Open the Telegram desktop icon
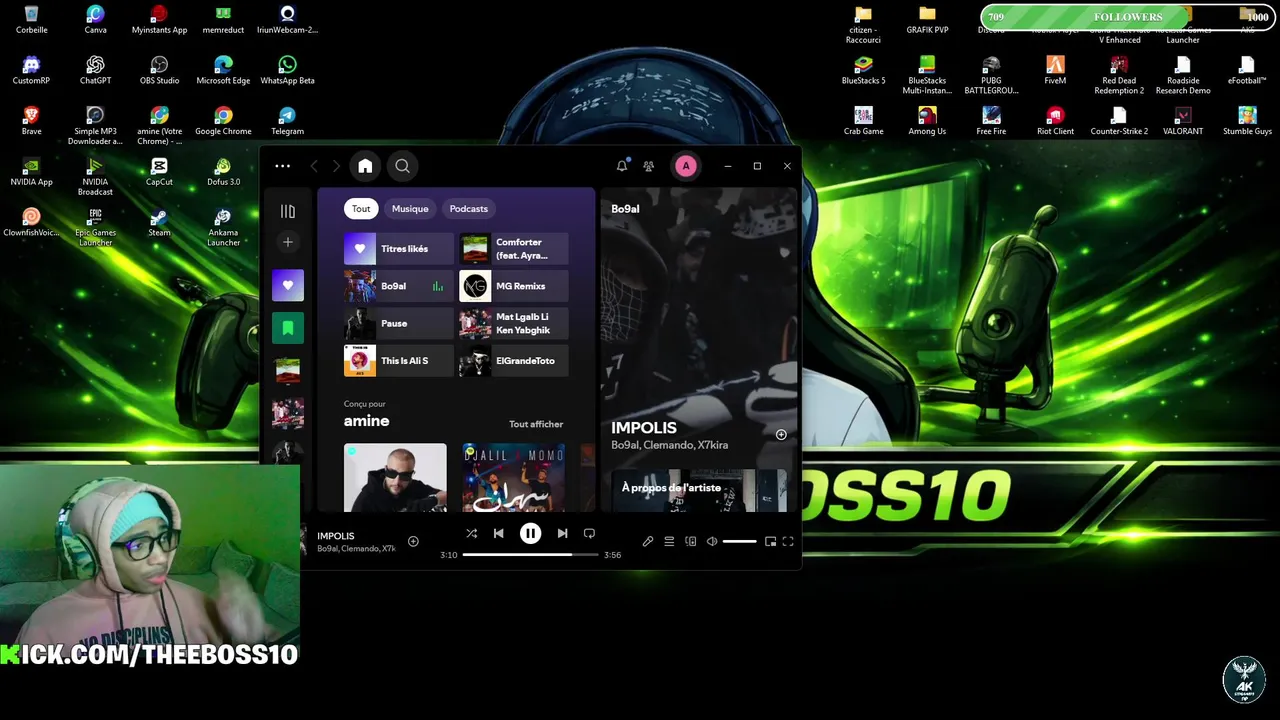 (287, 121)
